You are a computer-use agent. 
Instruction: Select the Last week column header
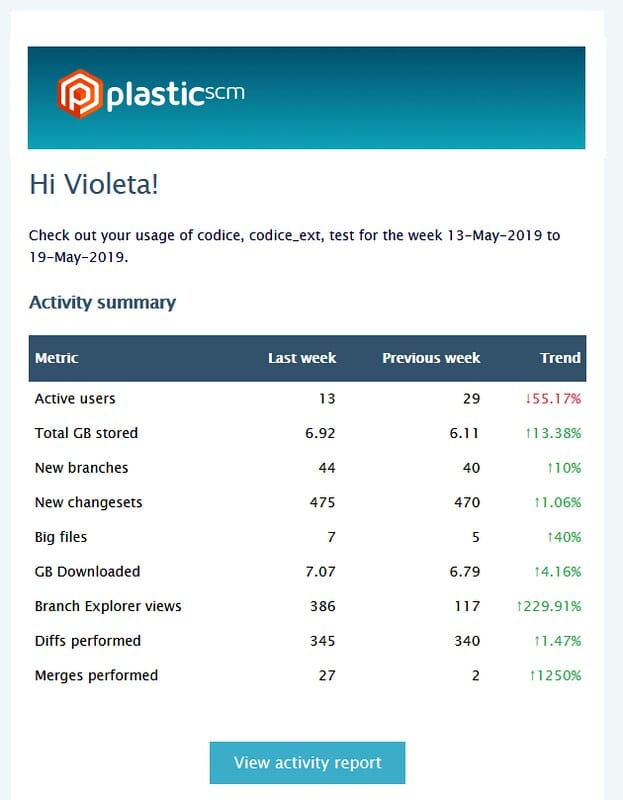[x=302, y=358]
